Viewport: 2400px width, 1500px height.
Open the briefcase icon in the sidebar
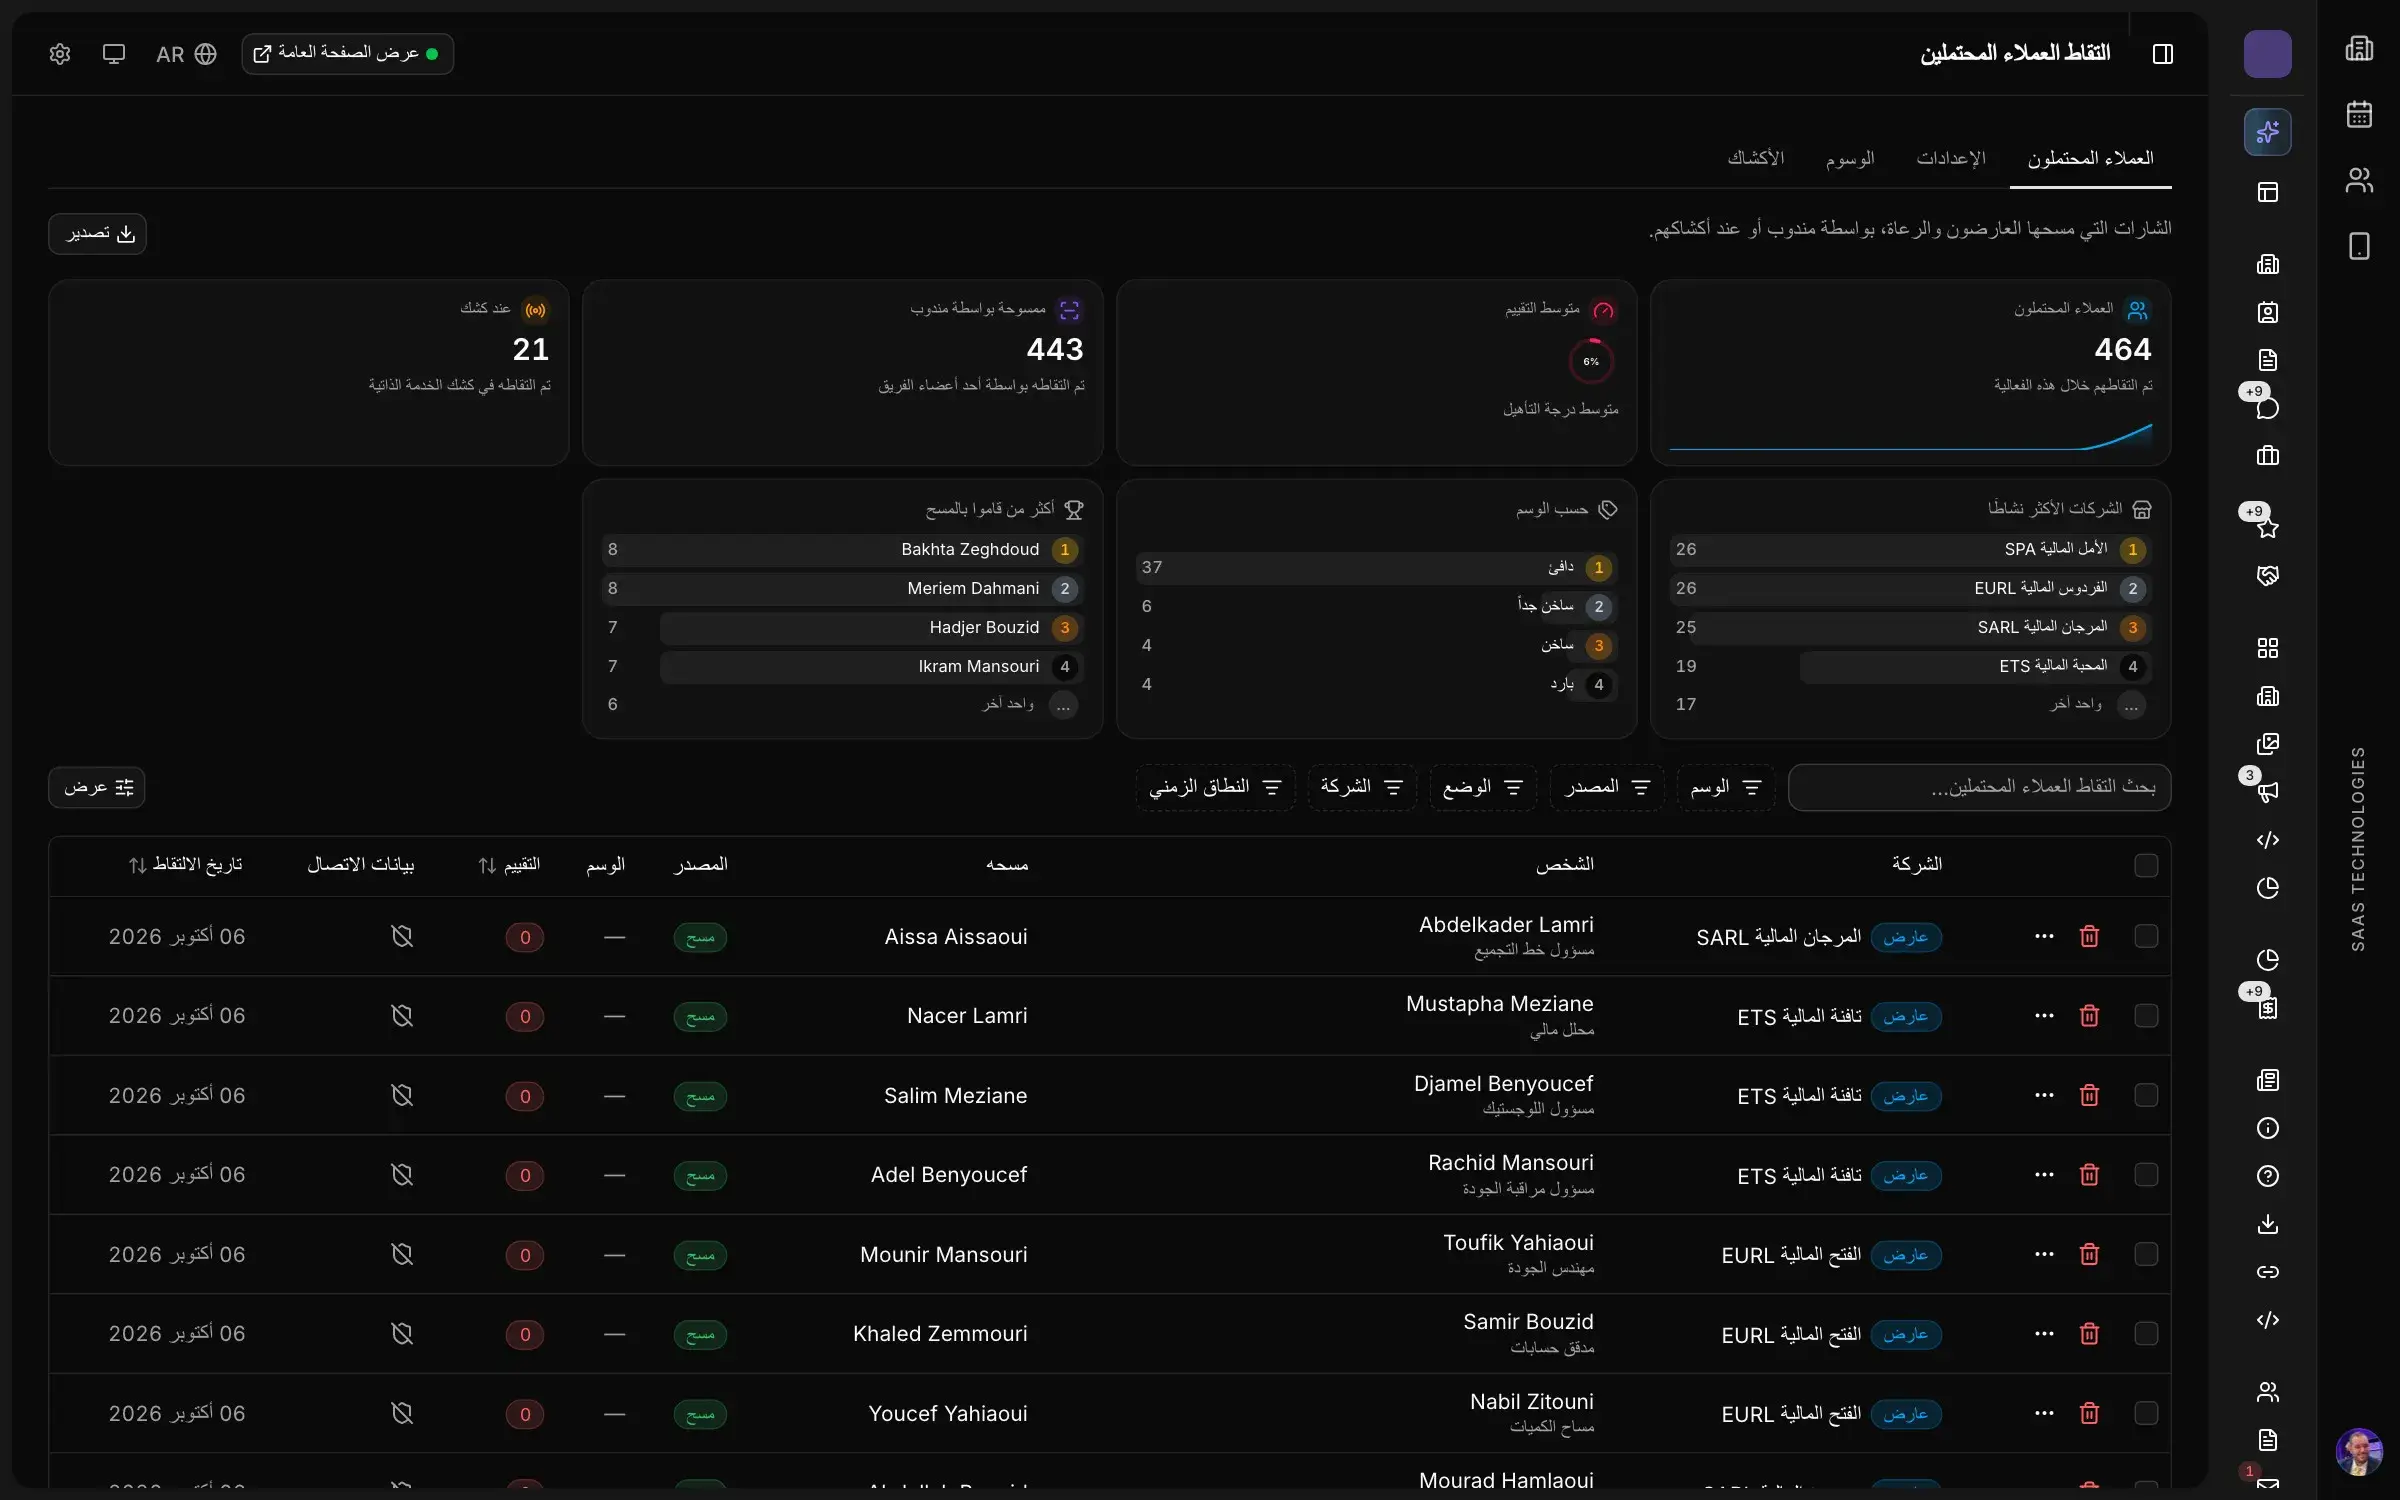[x=2267, y=456]
